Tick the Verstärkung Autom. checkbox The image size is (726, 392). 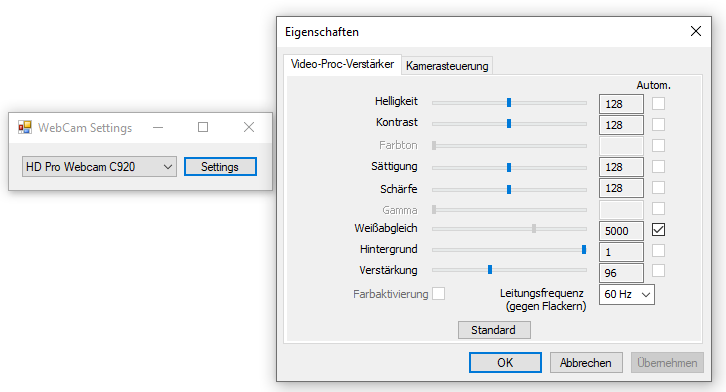point(658,271)
